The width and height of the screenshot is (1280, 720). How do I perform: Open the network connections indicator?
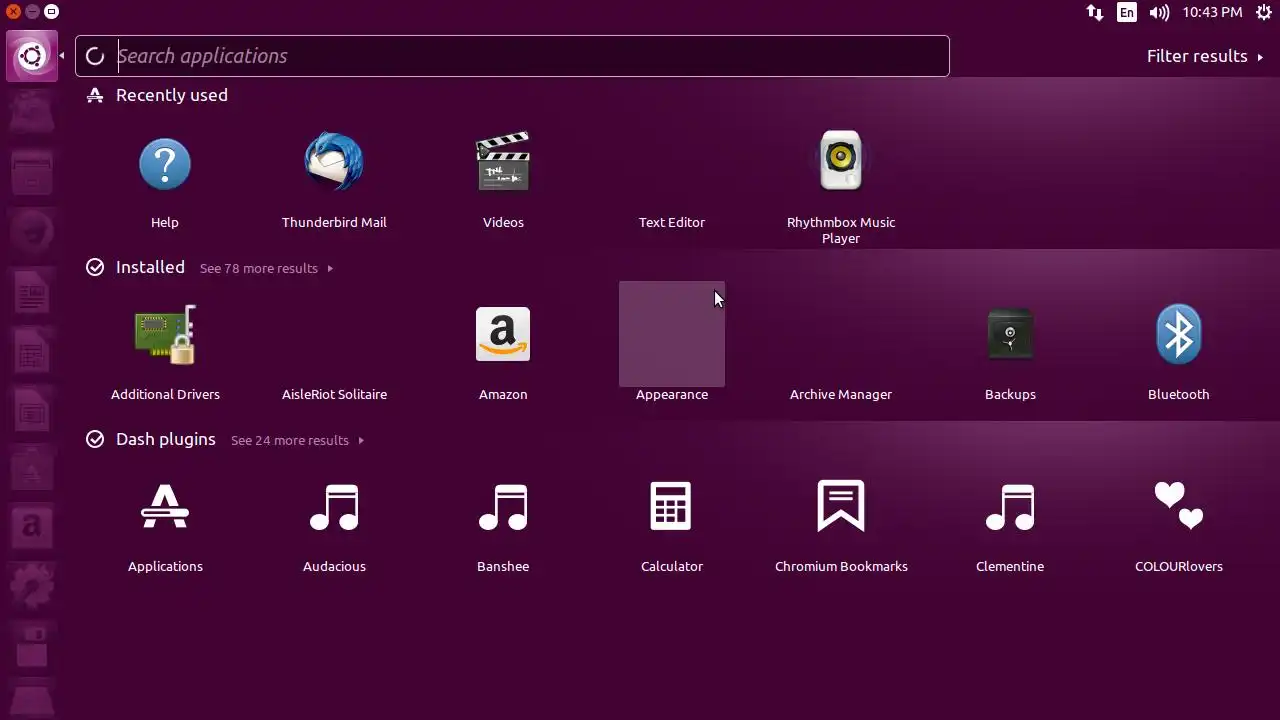point(1095,13)
